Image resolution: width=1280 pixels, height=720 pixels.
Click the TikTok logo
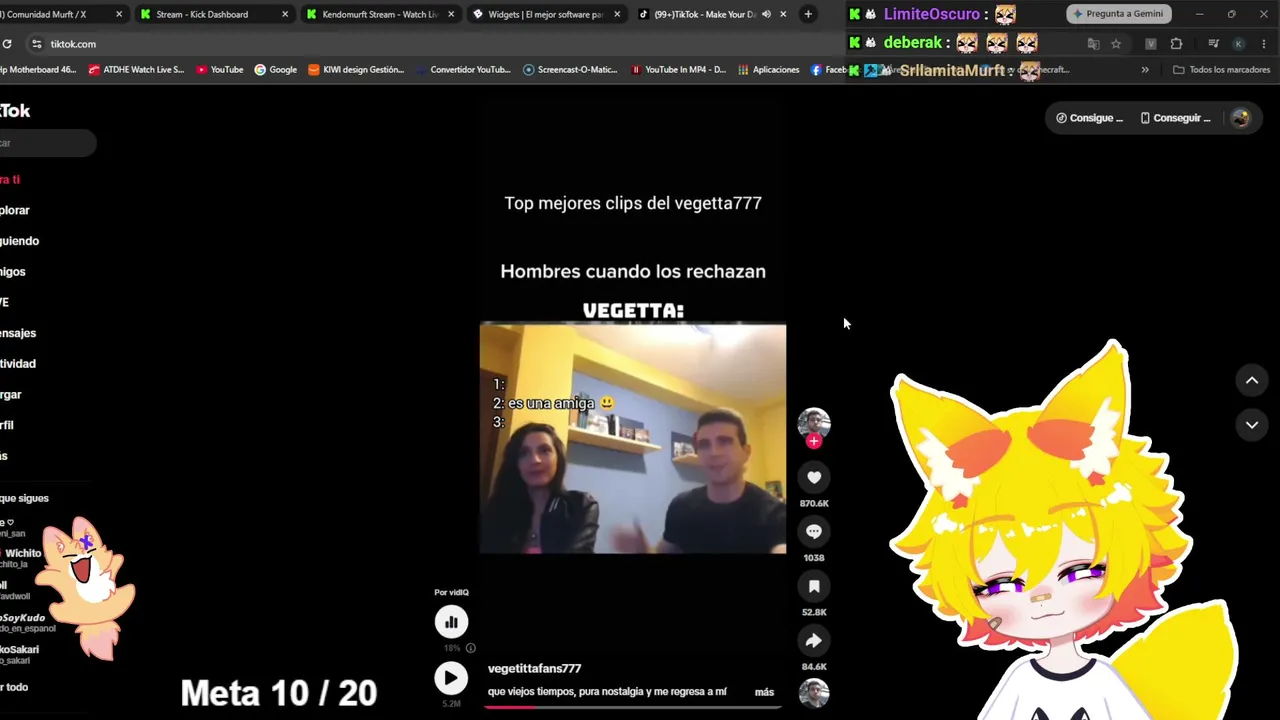pyautogui.click(x=15, y=111)
